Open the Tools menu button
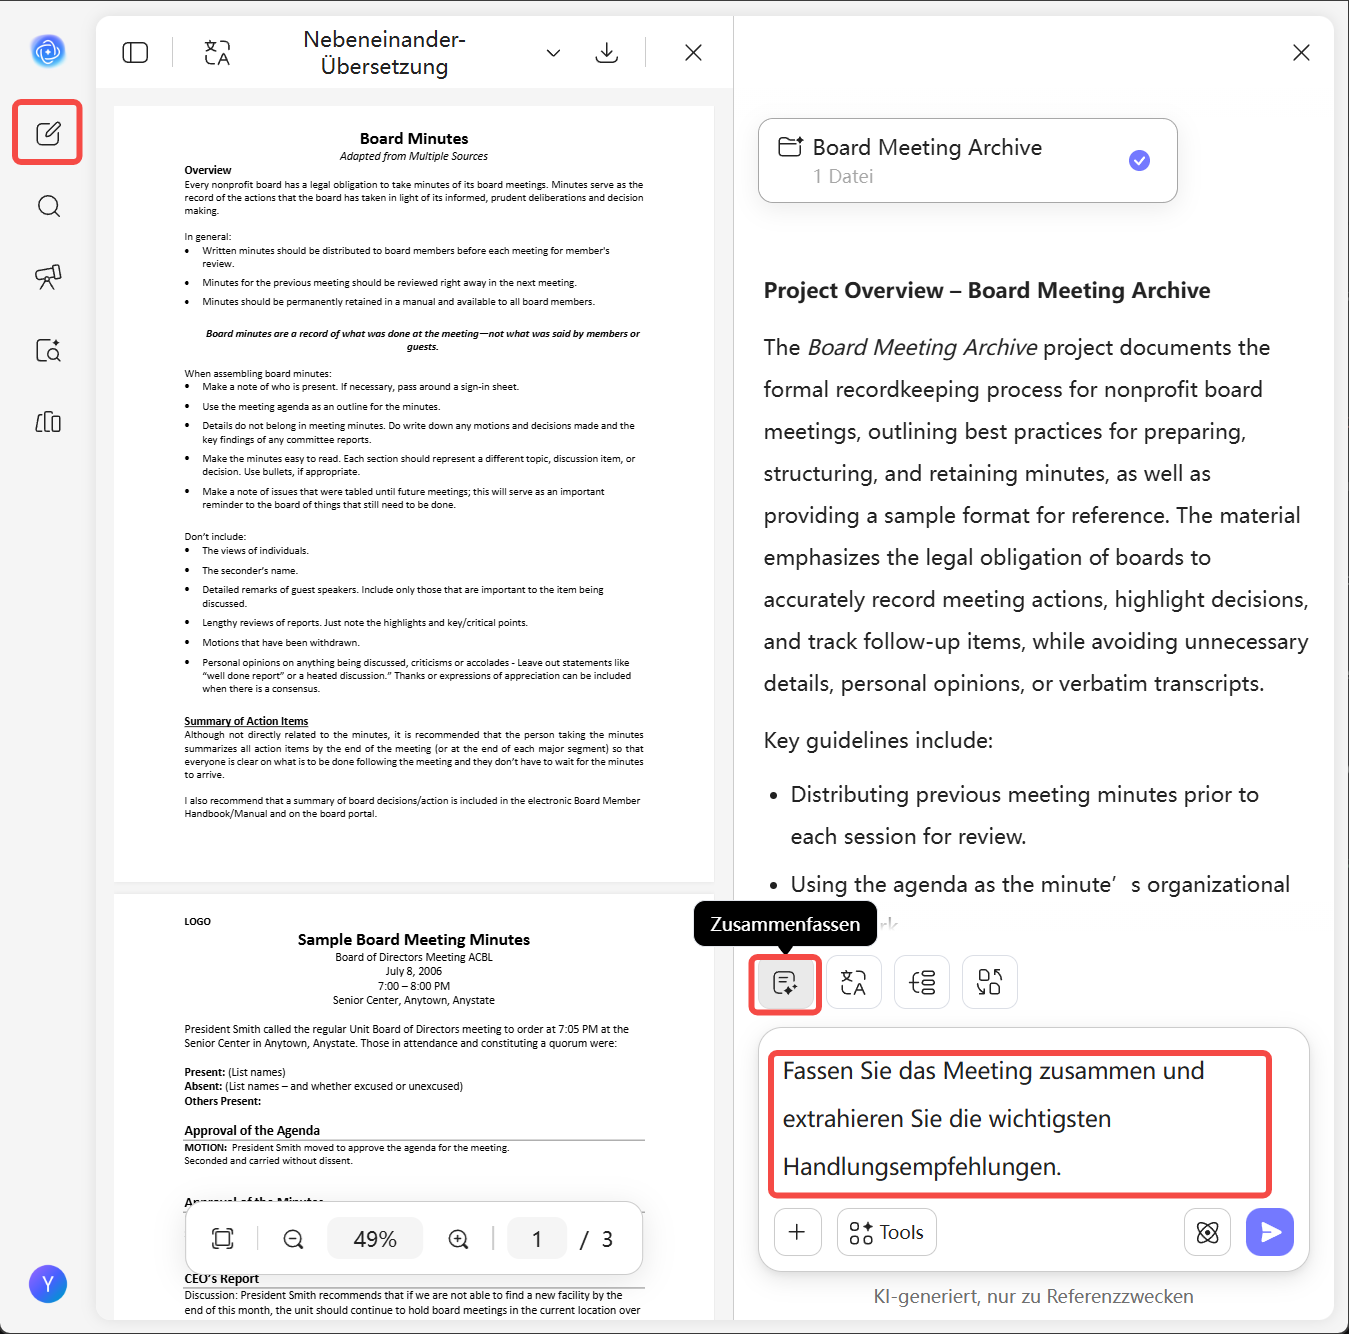The width and height of the screenshot is (1349, 1334). point(886,1232)
